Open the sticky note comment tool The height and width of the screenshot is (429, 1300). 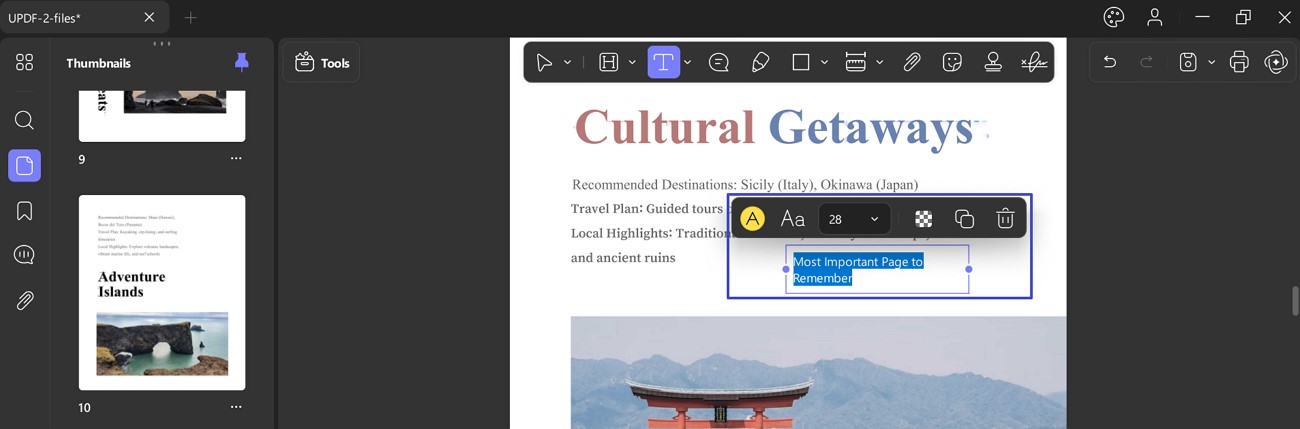click(718, 62)
